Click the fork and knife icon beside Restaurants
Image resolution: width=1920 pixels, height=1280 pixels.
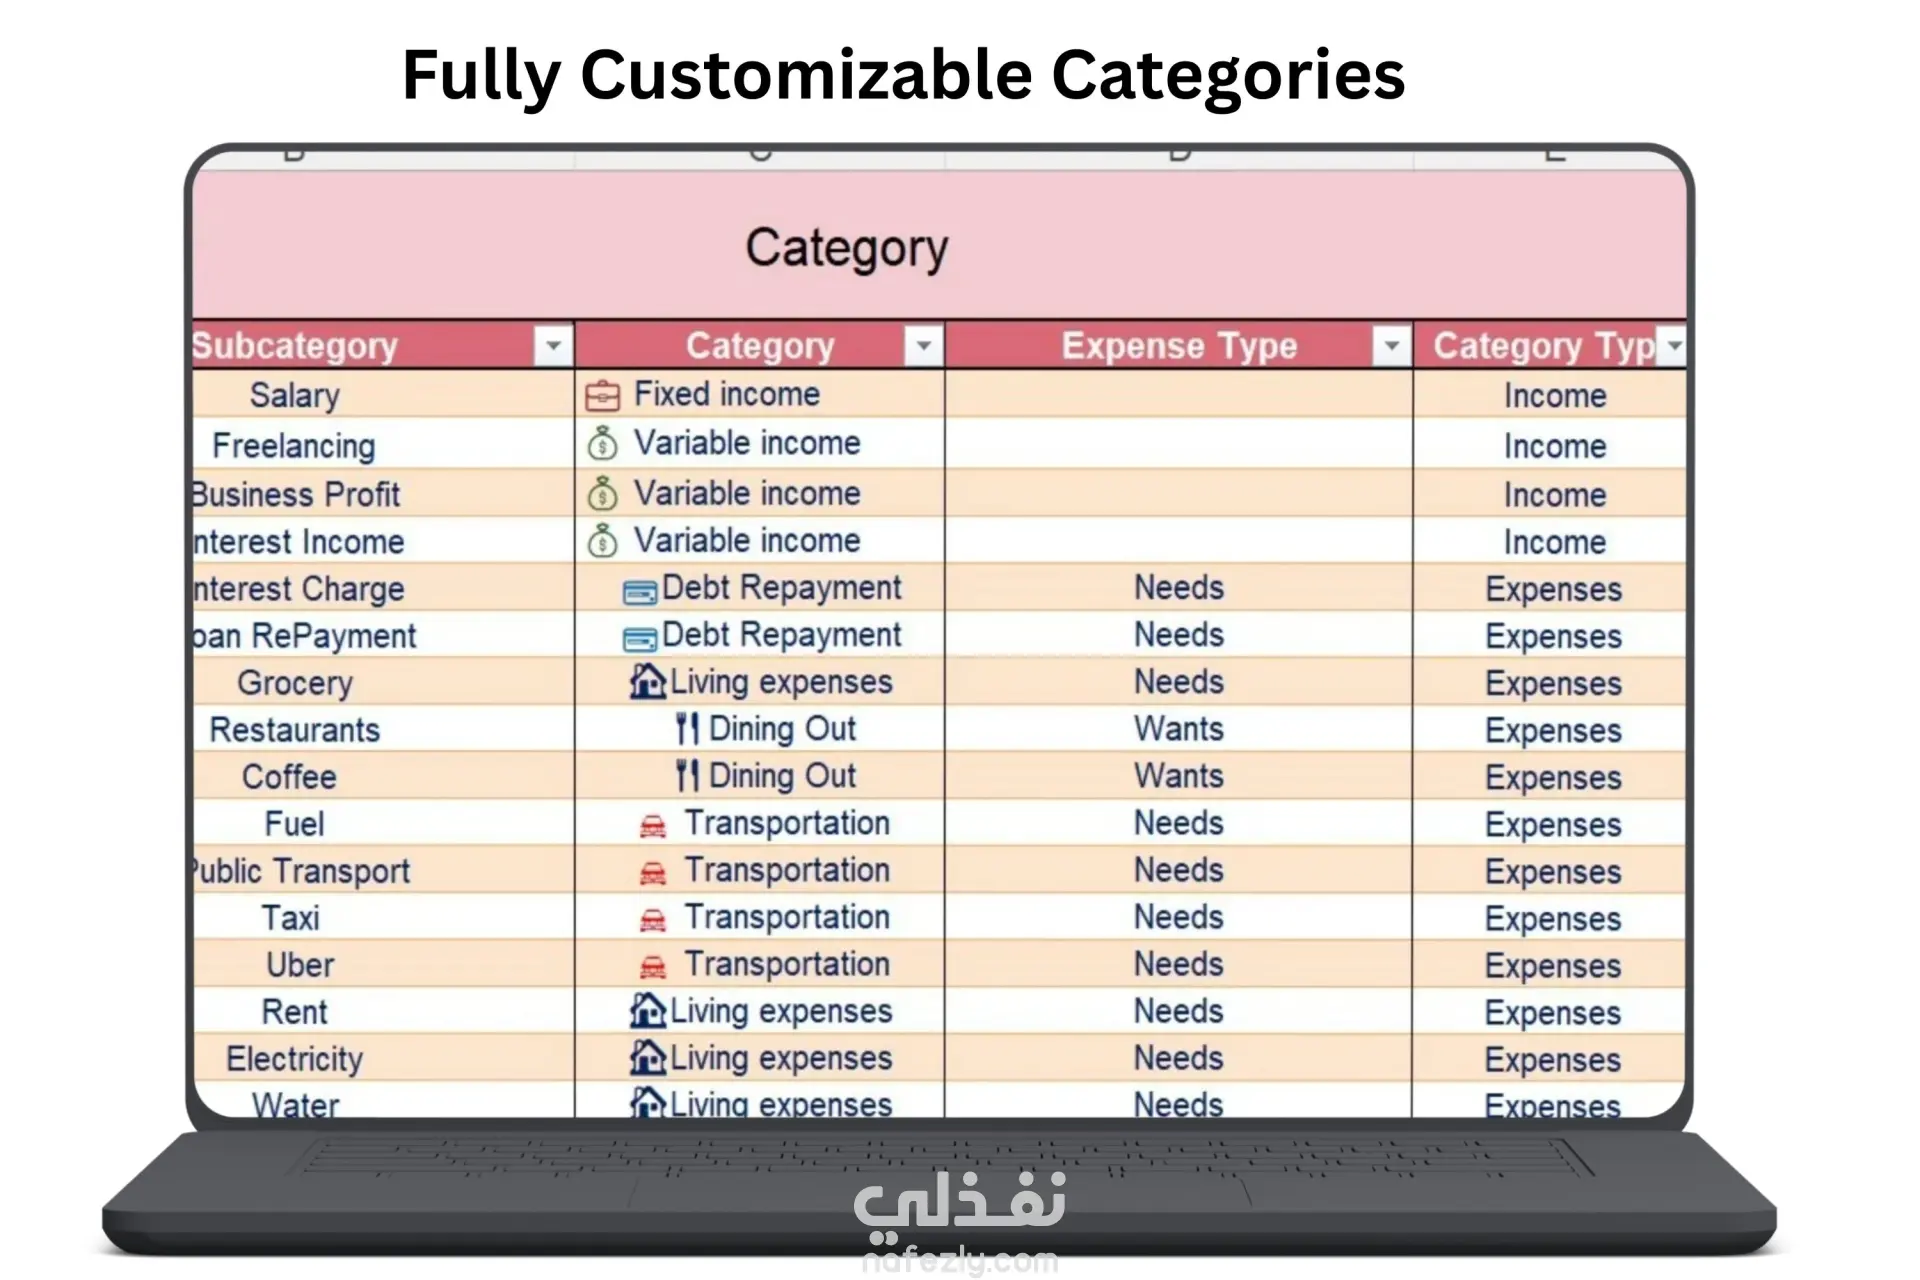[687, 728]
